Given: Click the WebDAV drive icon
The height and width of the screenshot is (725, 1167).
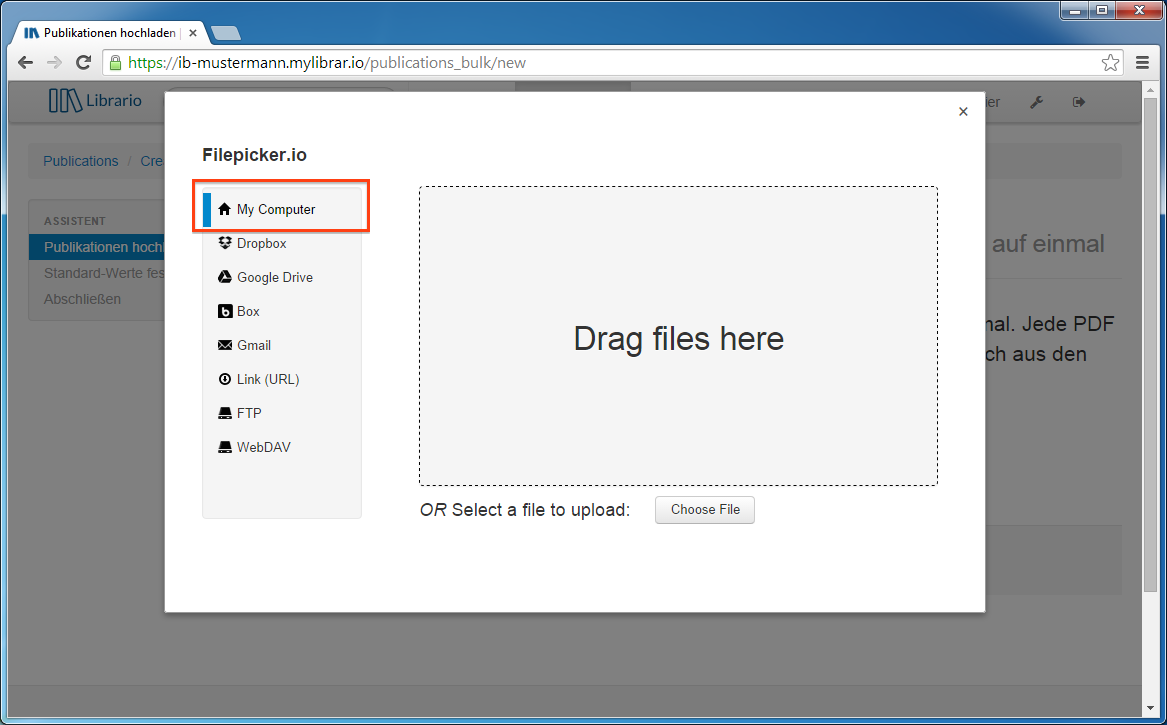Looking at the screenshot, I should coord(225,447).
